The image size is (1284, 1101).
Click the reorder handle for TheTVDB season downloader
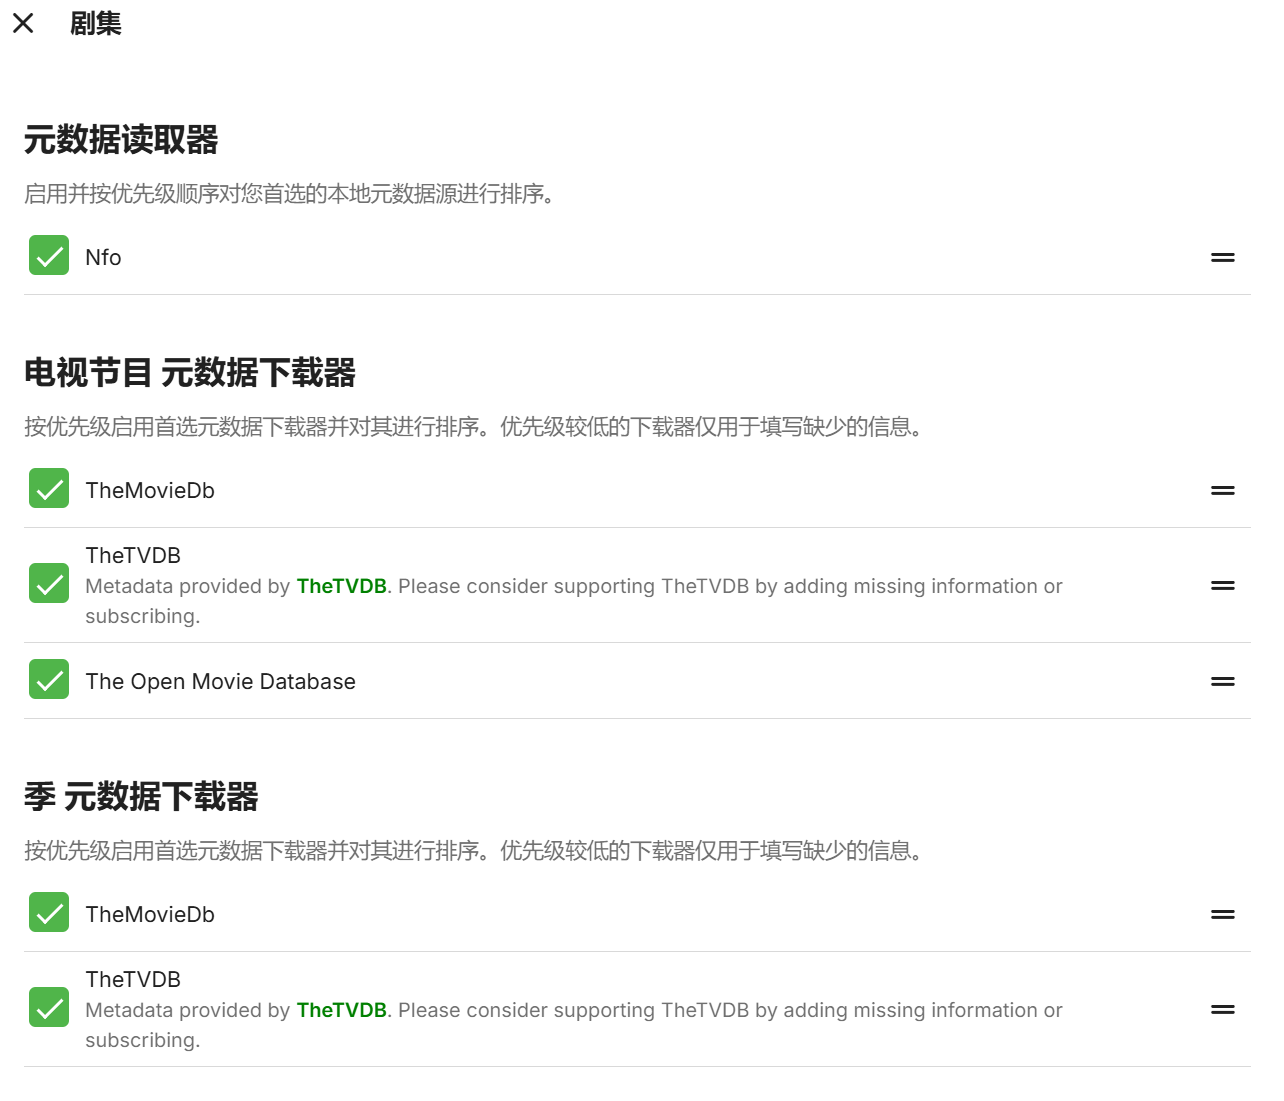[1223, 1008]
